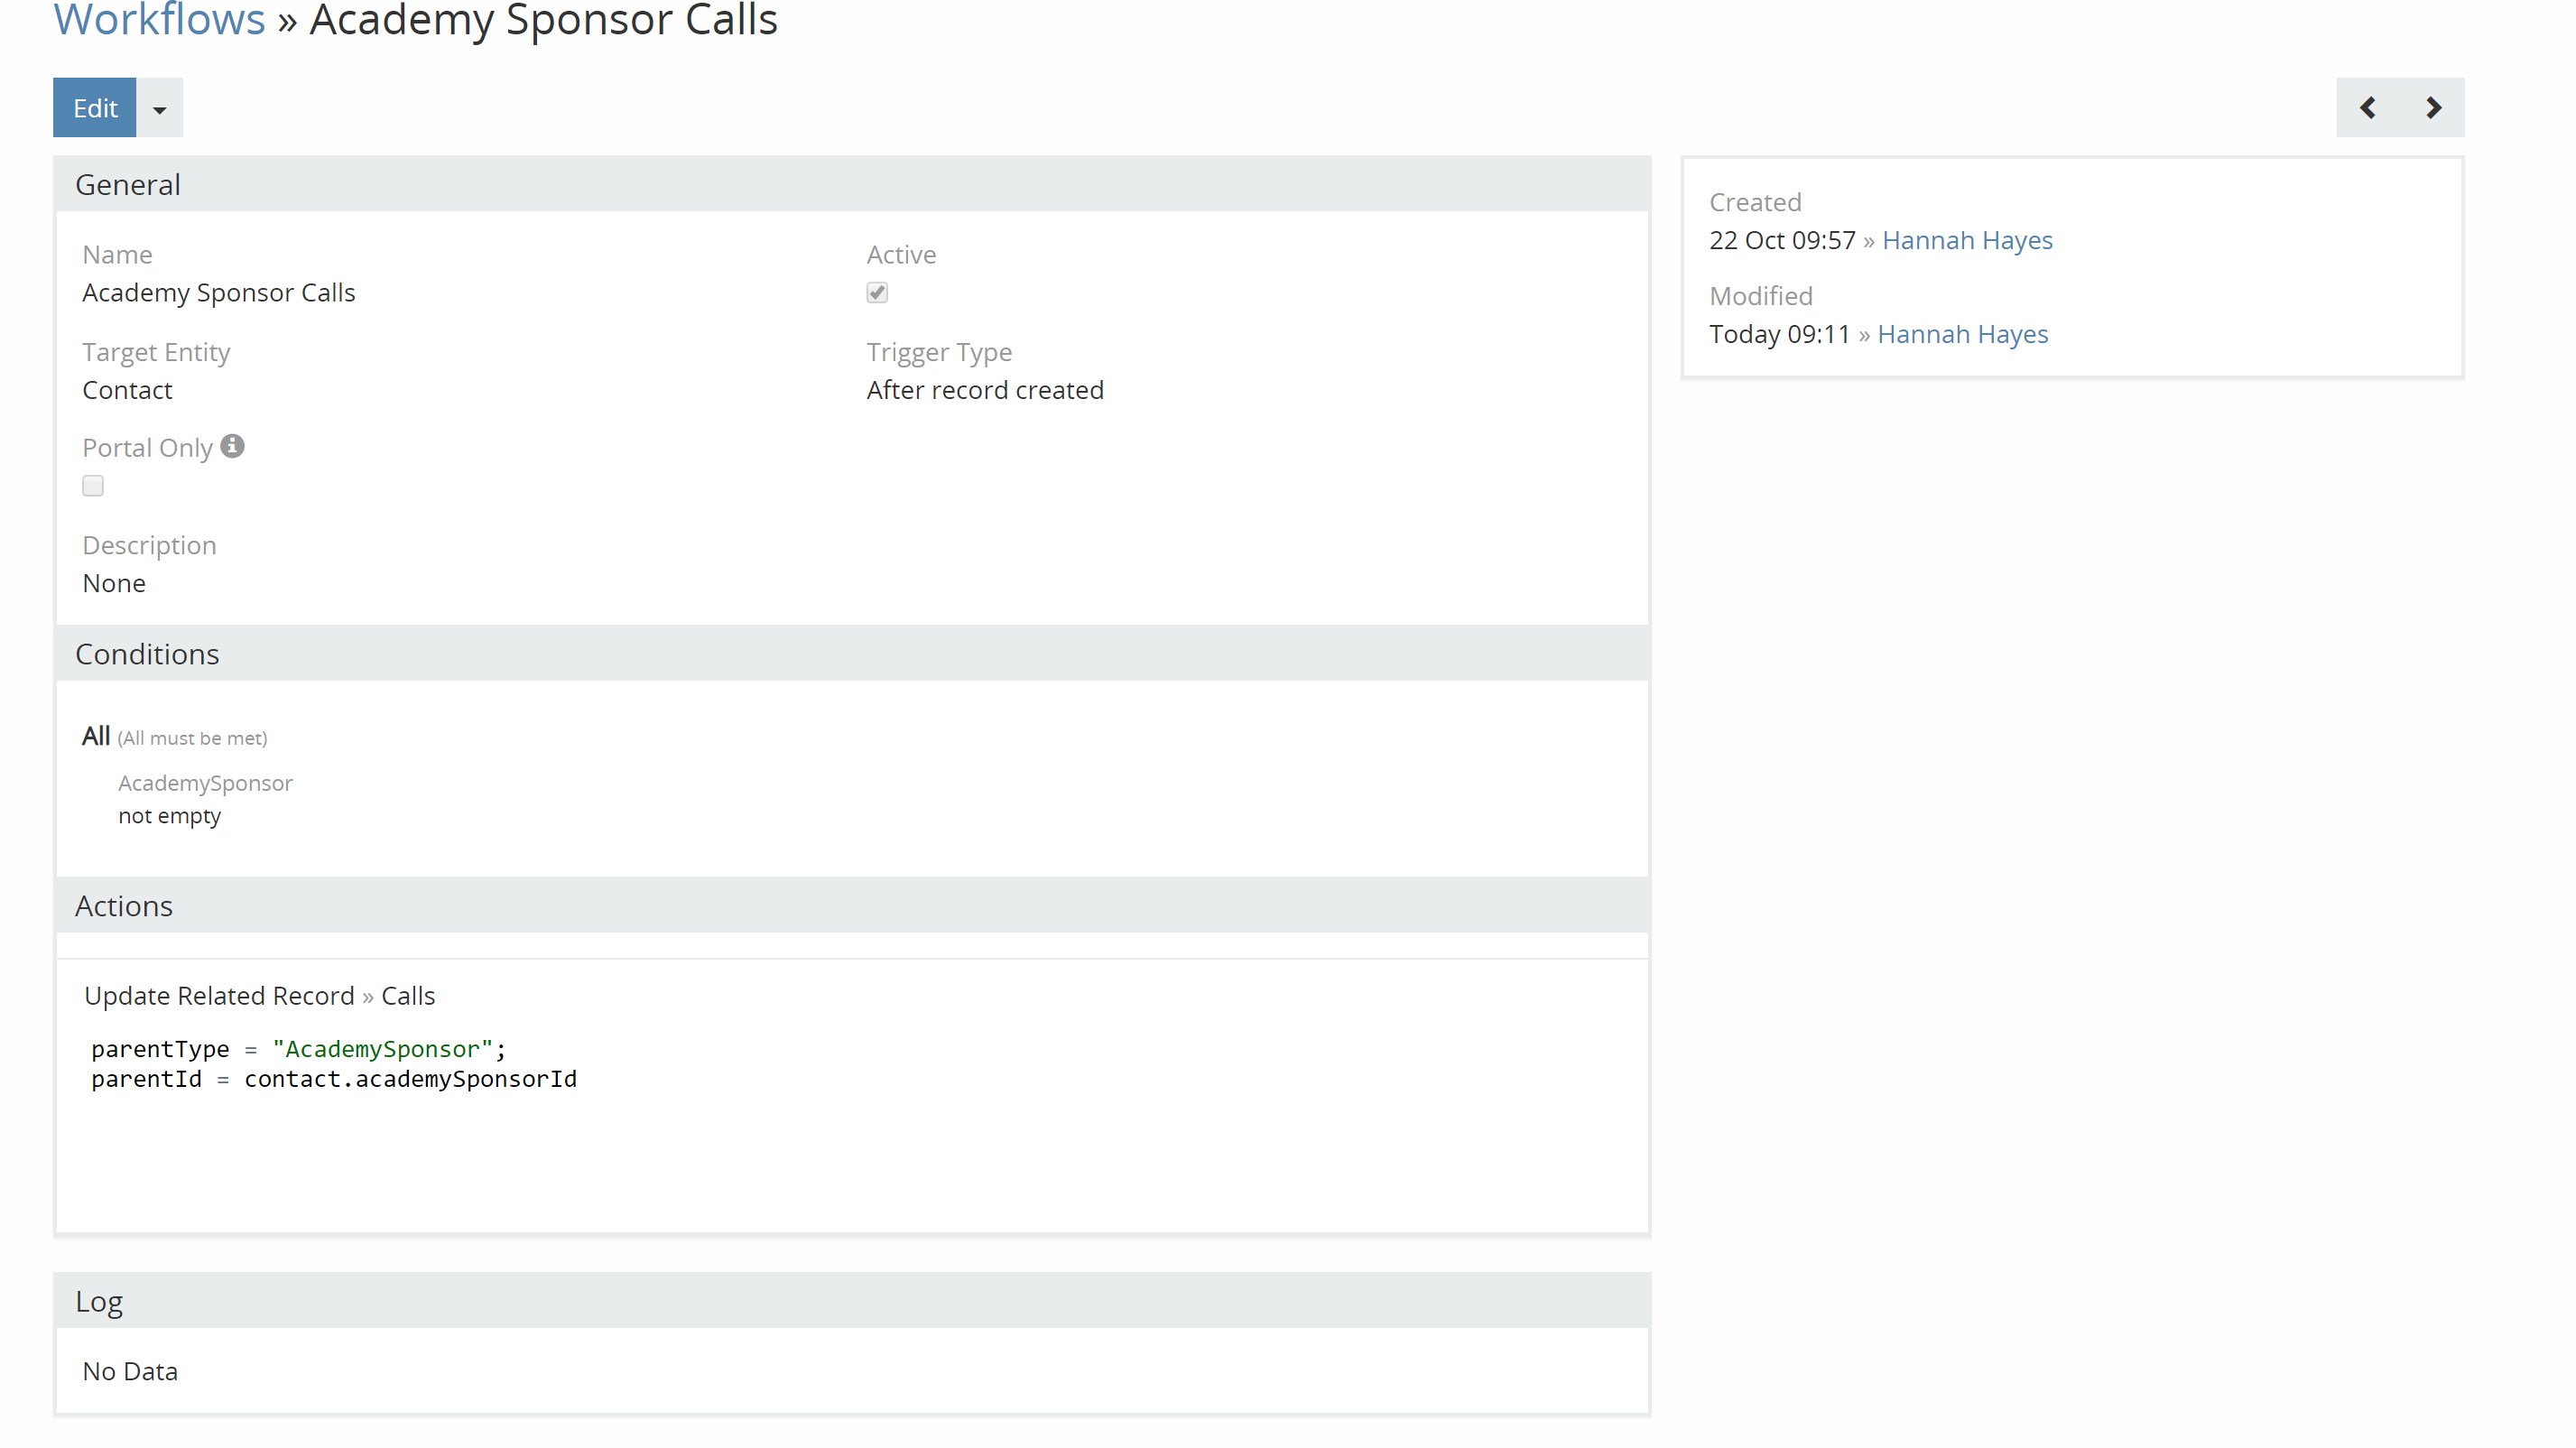Open the Workflows breadcrumb link
The height and width of the screenshot is (1448, 2576).
click(x=159, y=20)
